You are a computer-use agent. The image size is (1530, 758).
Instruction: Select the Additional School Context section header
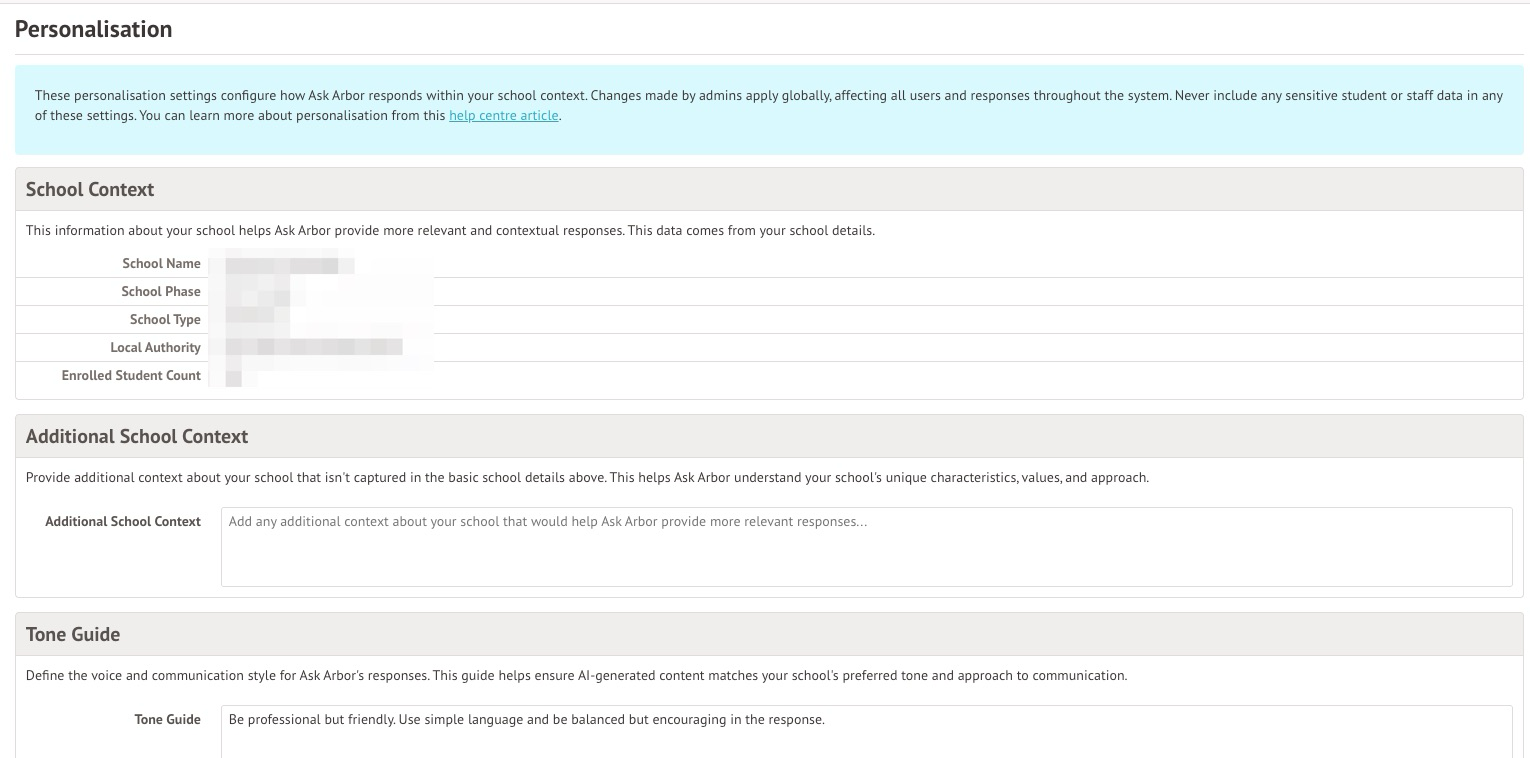click(x=137, y=437)
